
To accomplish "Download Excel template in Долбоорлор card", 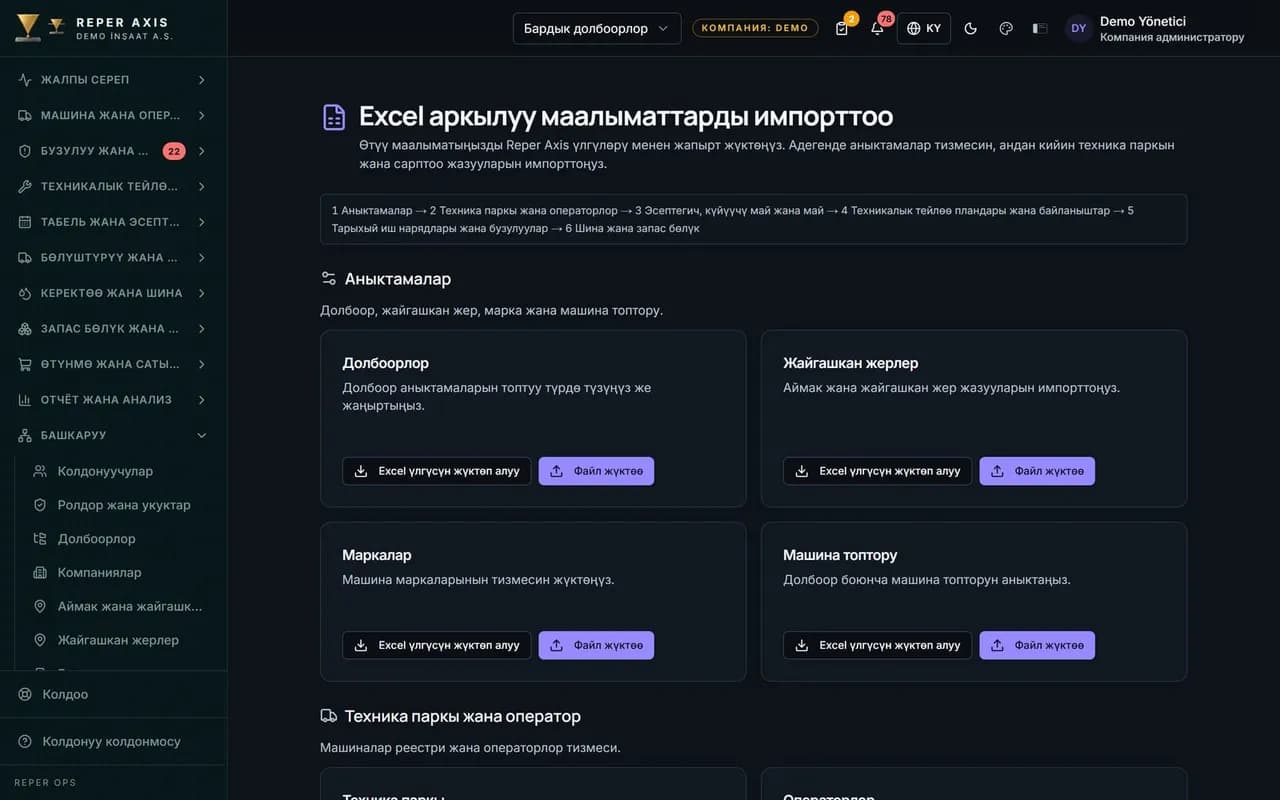I will pos(437,471).
